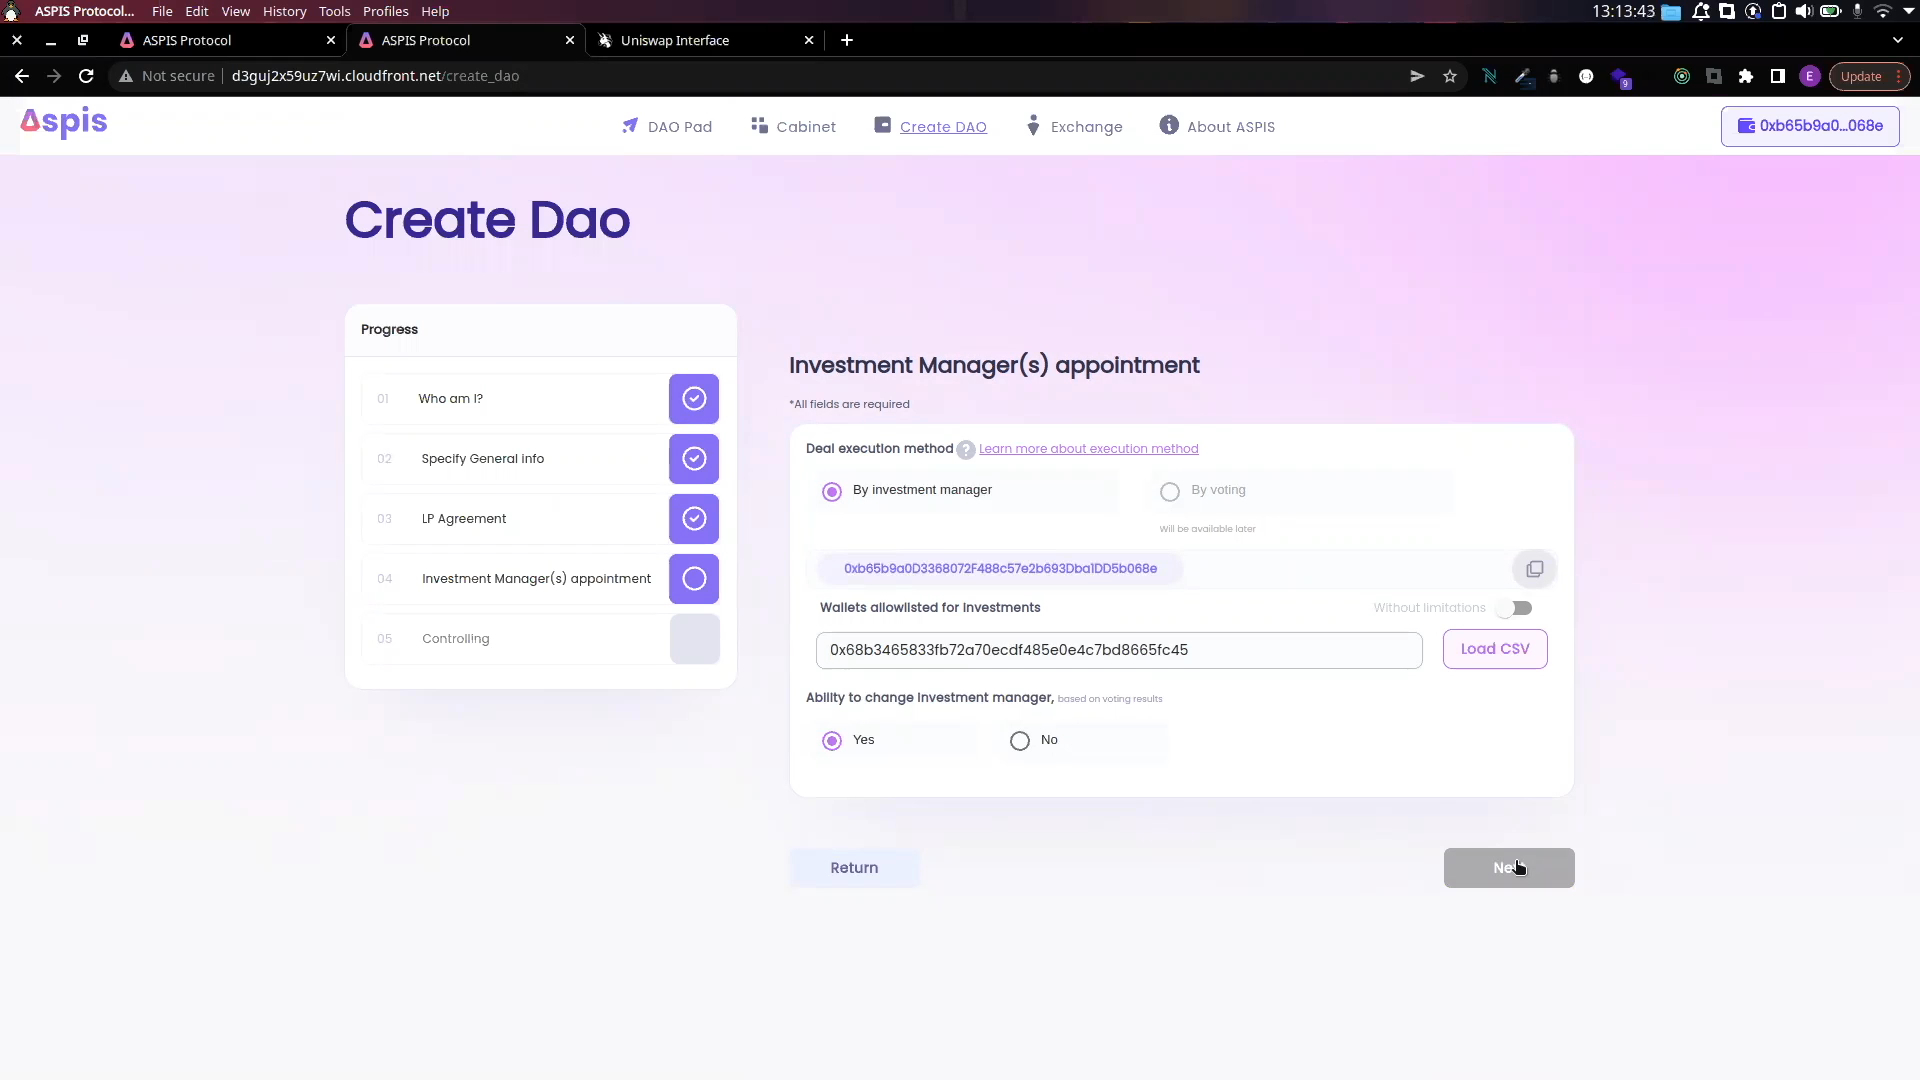Open the Edit menu
Screen dimensions: 1920x1080
tap(197, 11)
